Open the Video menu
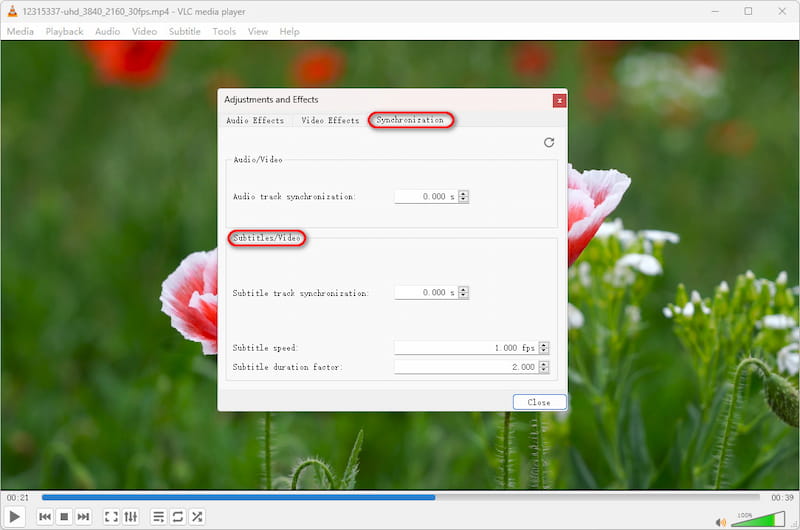This screenshot has height=530, width=800. (144, 32)
